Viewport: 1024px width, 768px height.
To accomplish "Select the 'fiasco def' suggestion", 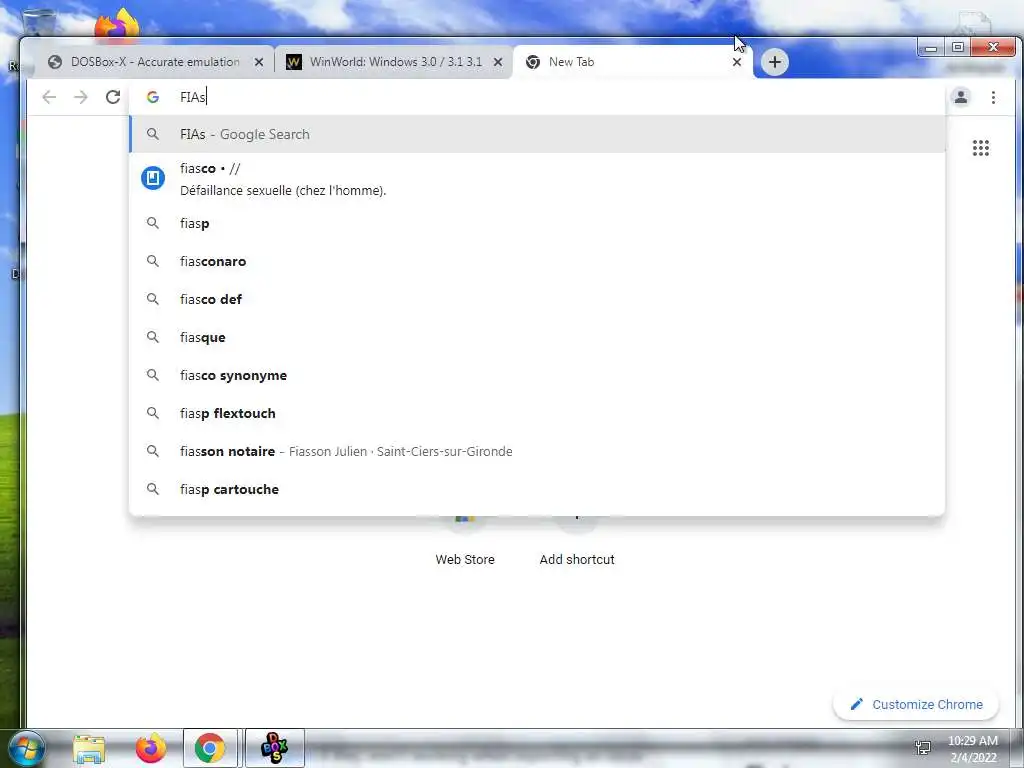I will 537,299.
